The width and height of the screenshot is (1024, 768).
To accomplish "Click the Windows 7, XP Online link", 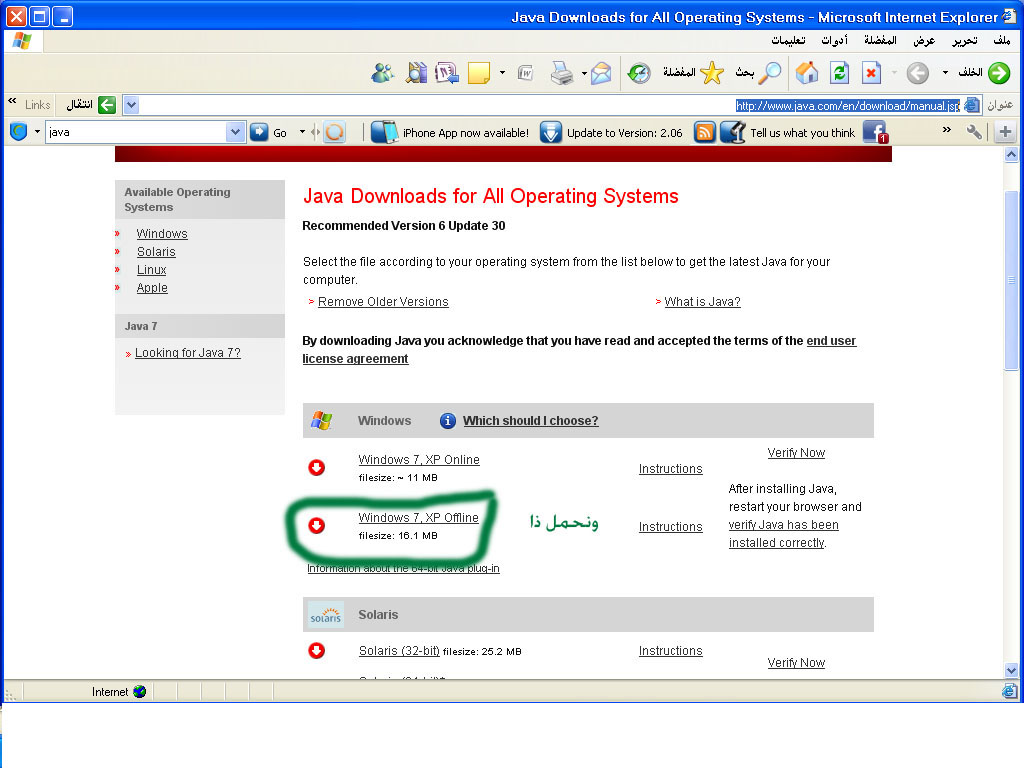I will (419, 460).
